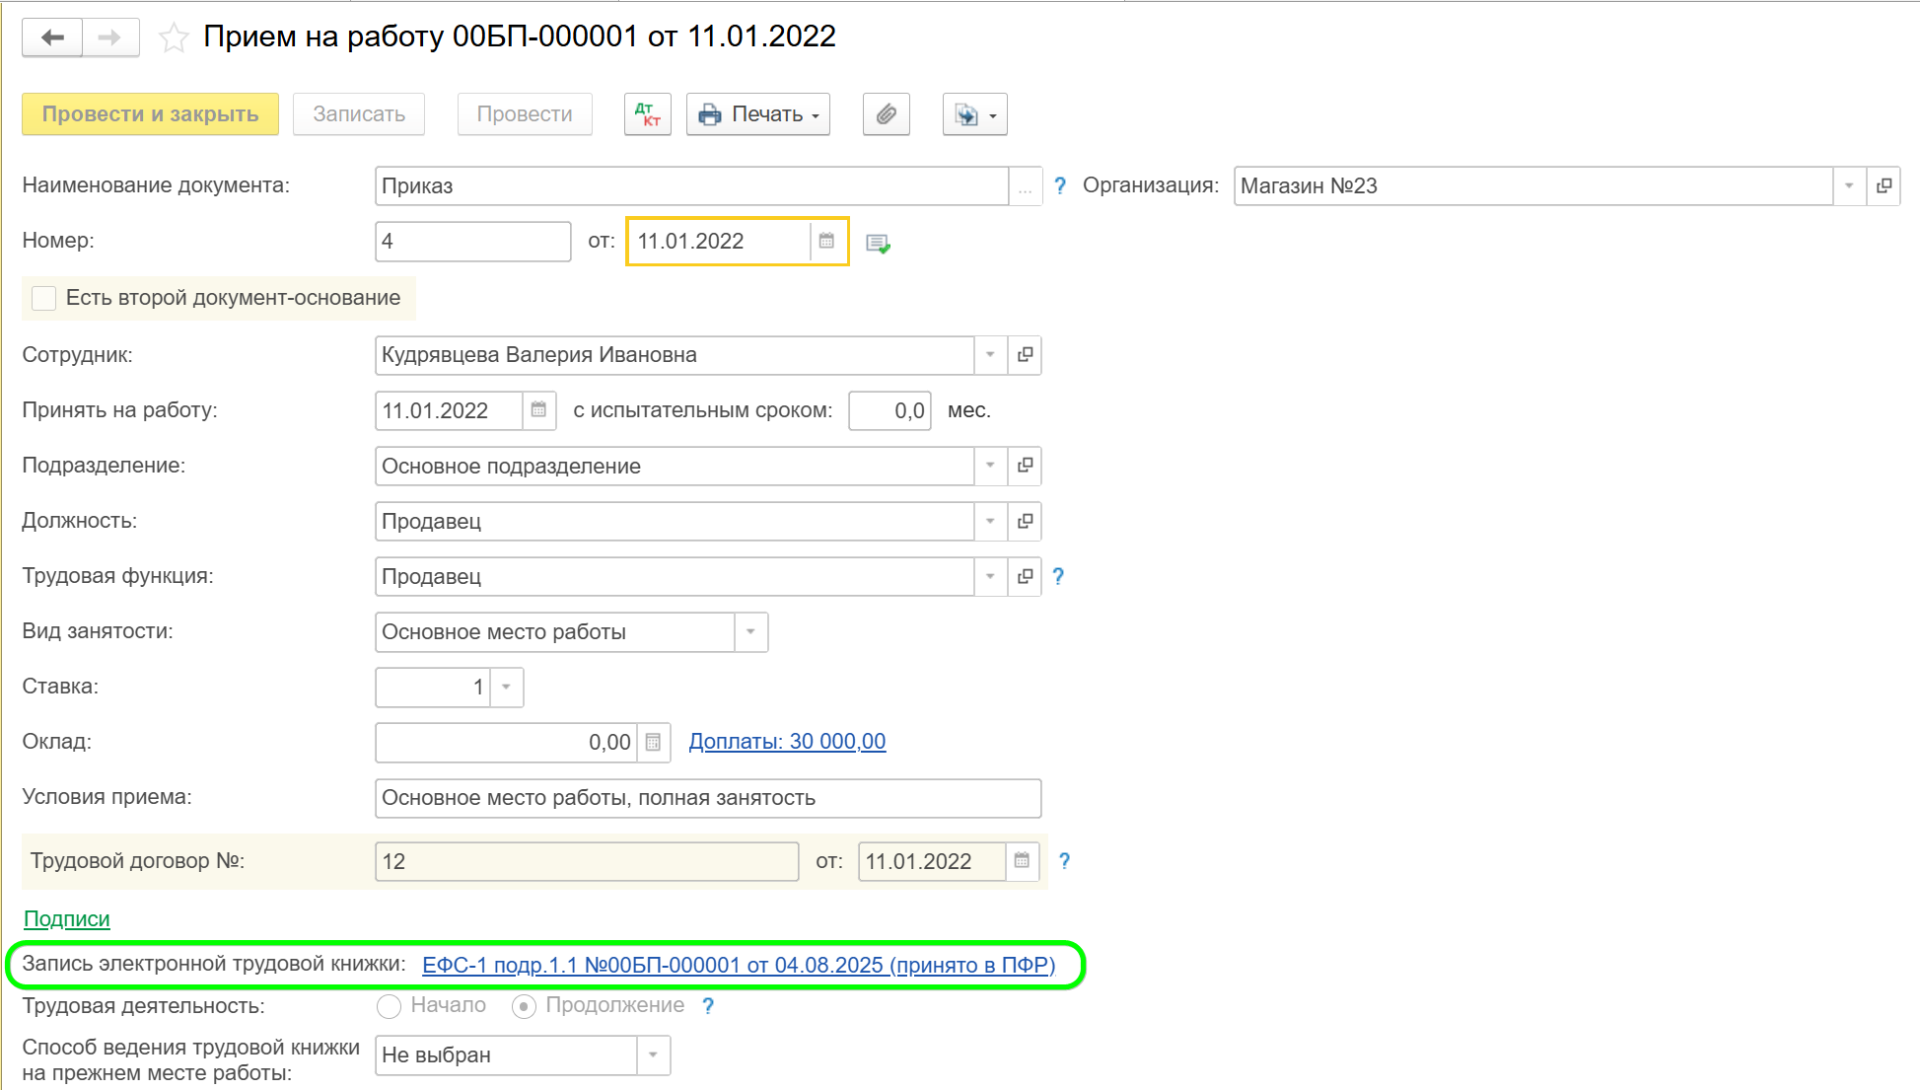The height and width of the screenshot is (1090, 1920).
Task: Enable 'Есть второй документ-основание' checkbox
Action: click(44, 298)
